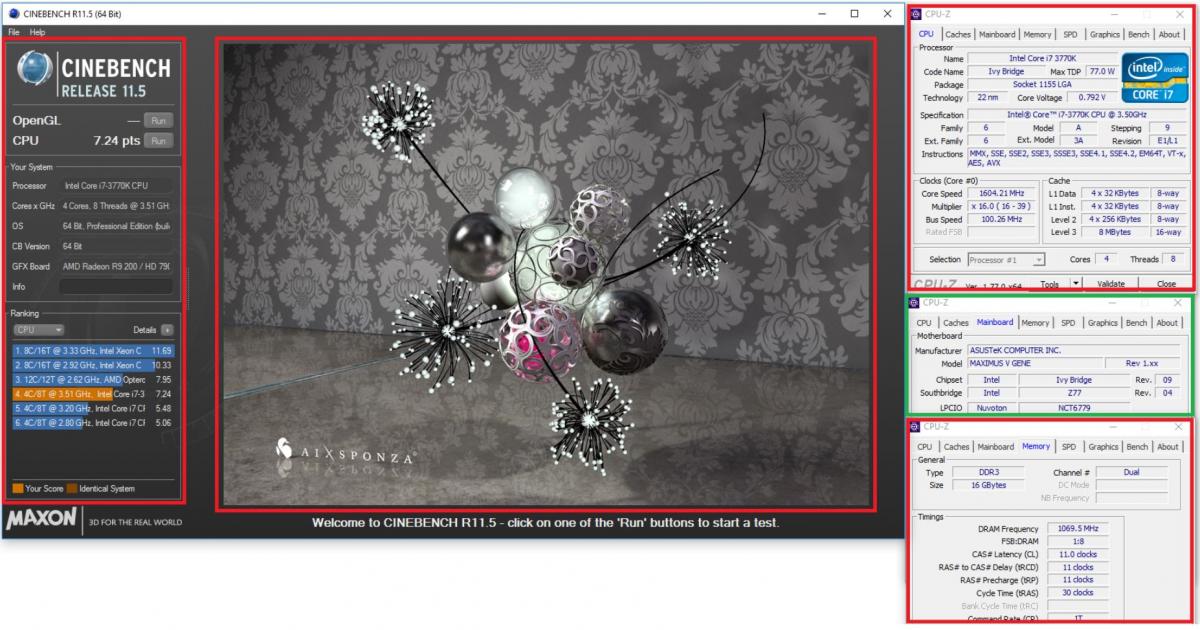
Task: Click the Validate button in CPU-Z
Action: [1110, 284]
